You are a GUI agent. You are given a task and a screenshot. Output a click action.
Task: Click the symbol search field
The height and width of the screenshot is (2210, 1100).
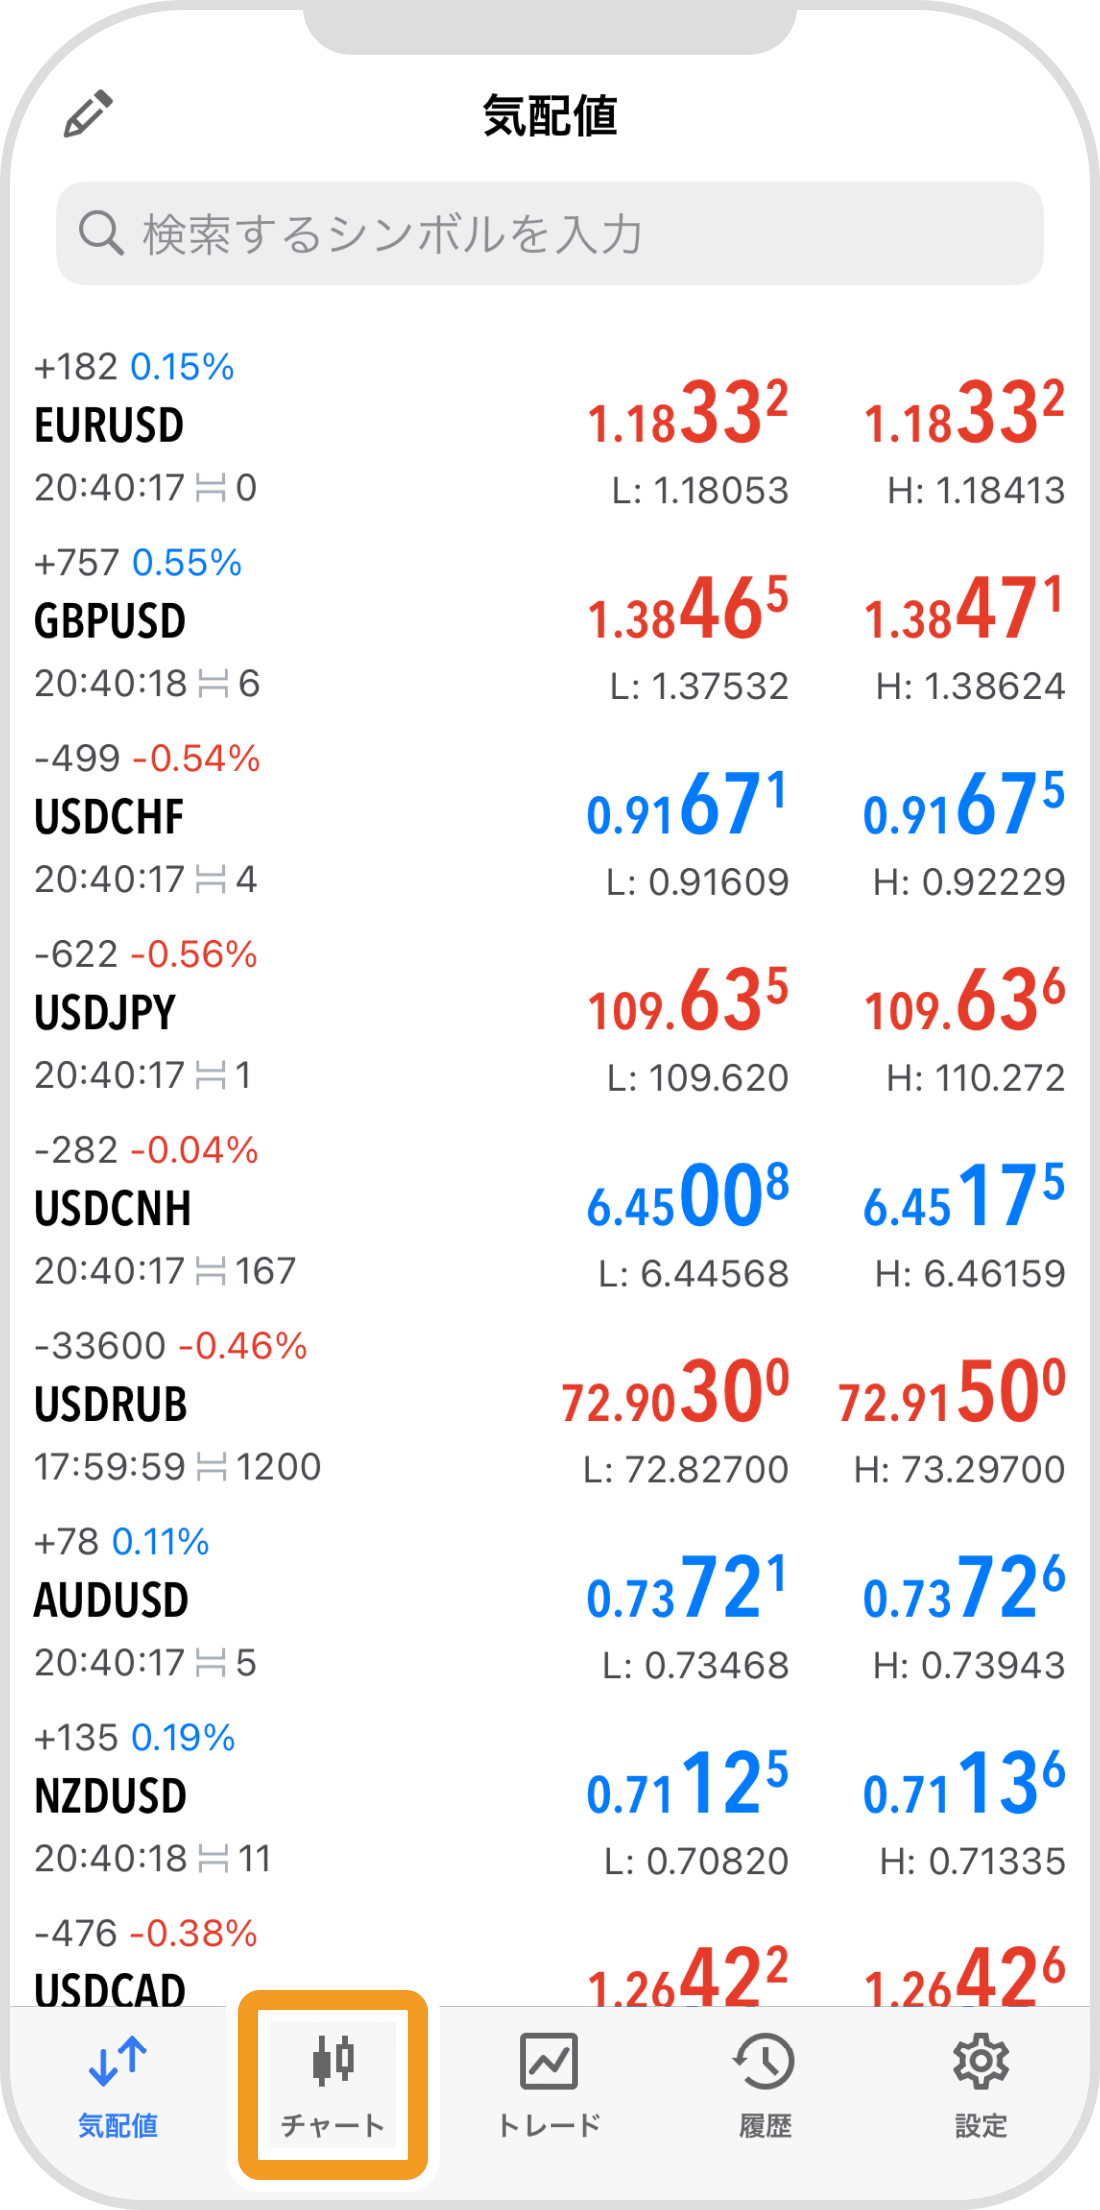pos(550,233)
